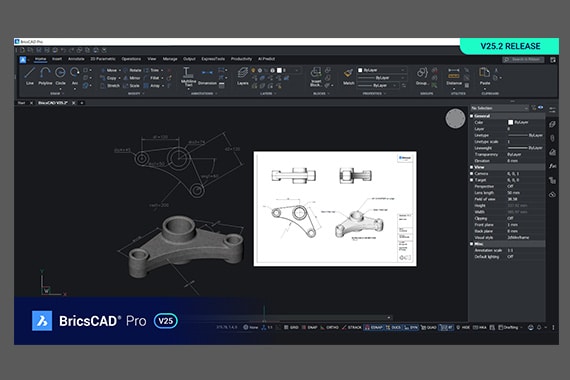Viewport: 570px width, 380px height.
Task: Click the LookFrom view navigation circle
Action: pyautogui.click(x=455, y=119)
